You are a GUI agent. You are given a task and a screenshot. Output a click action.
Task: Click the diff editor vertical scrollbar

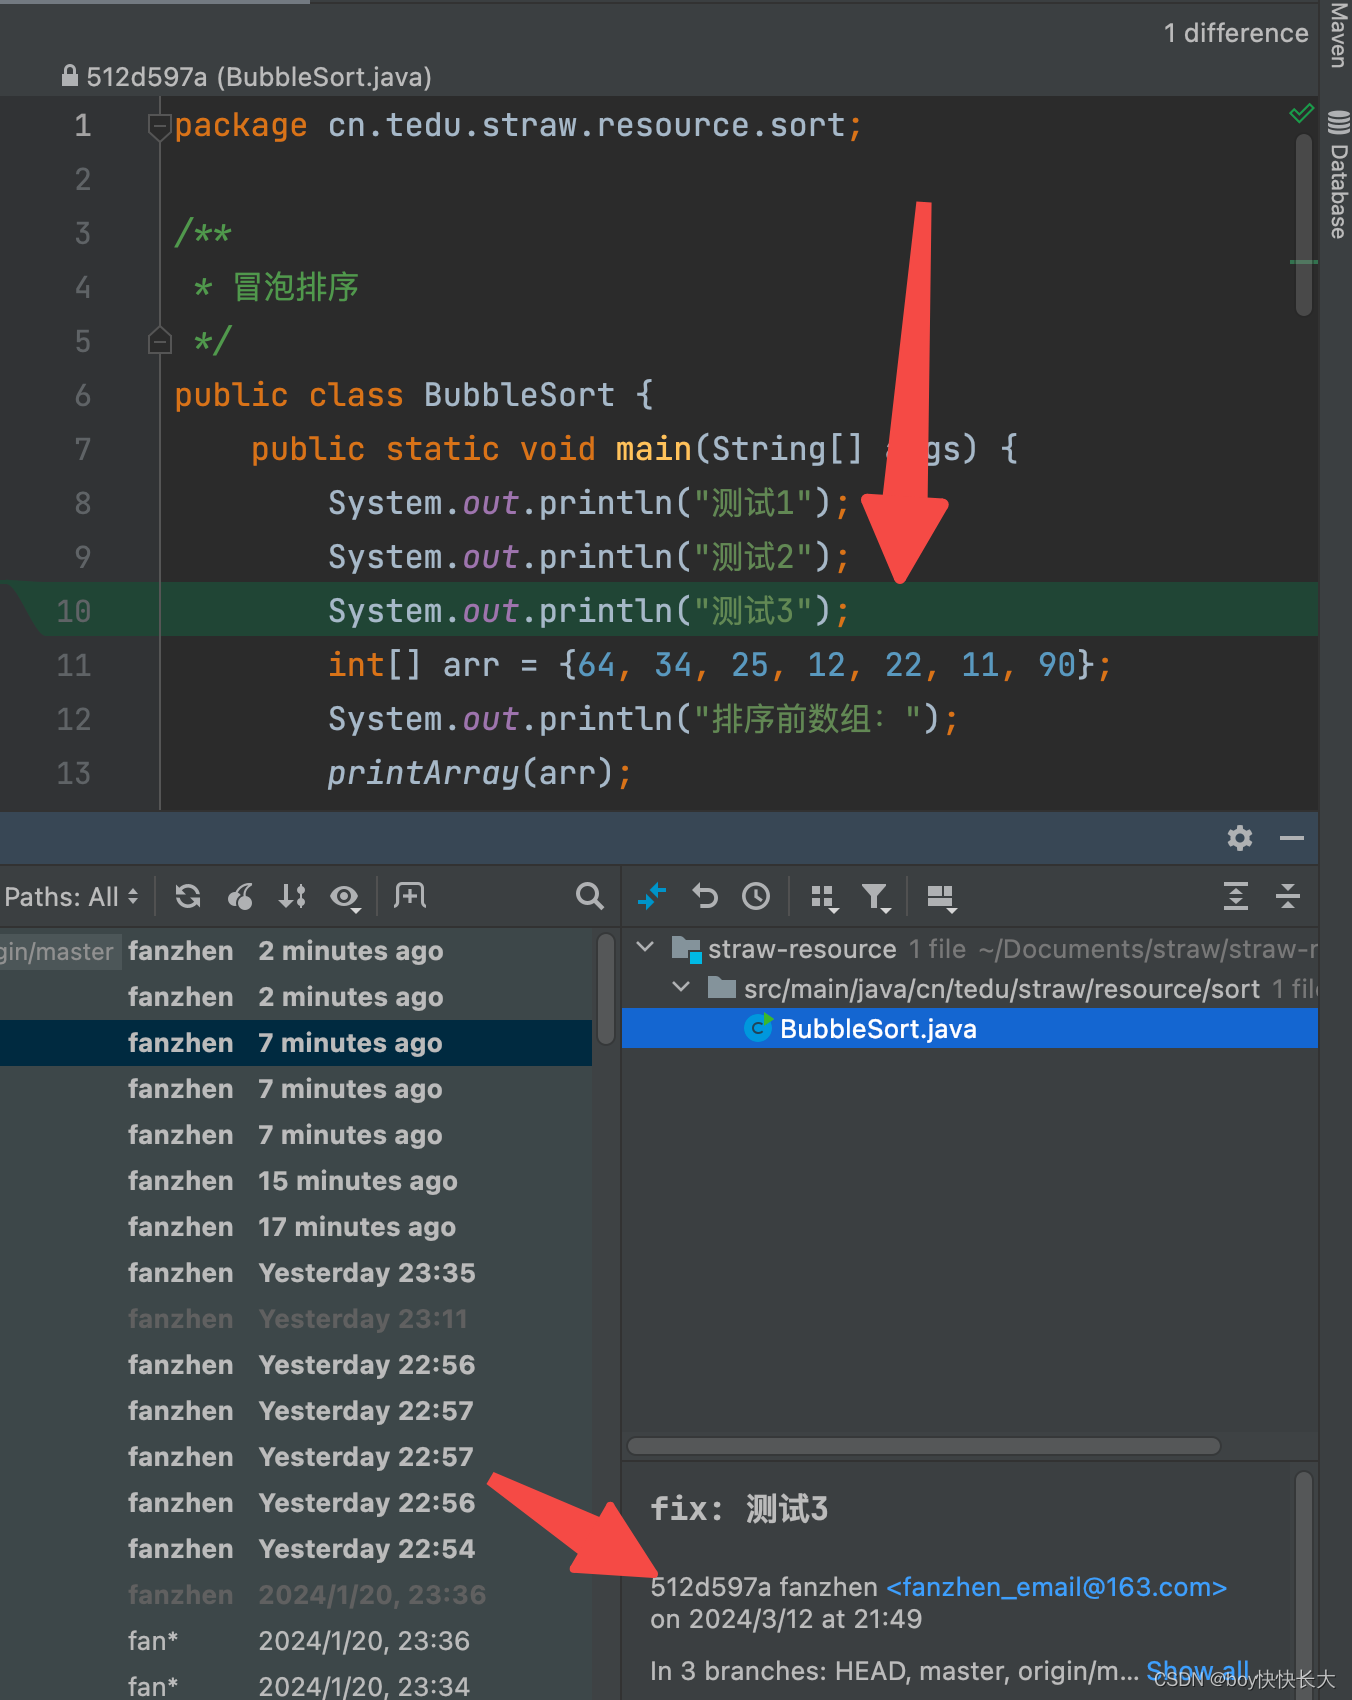point(1303,225)
